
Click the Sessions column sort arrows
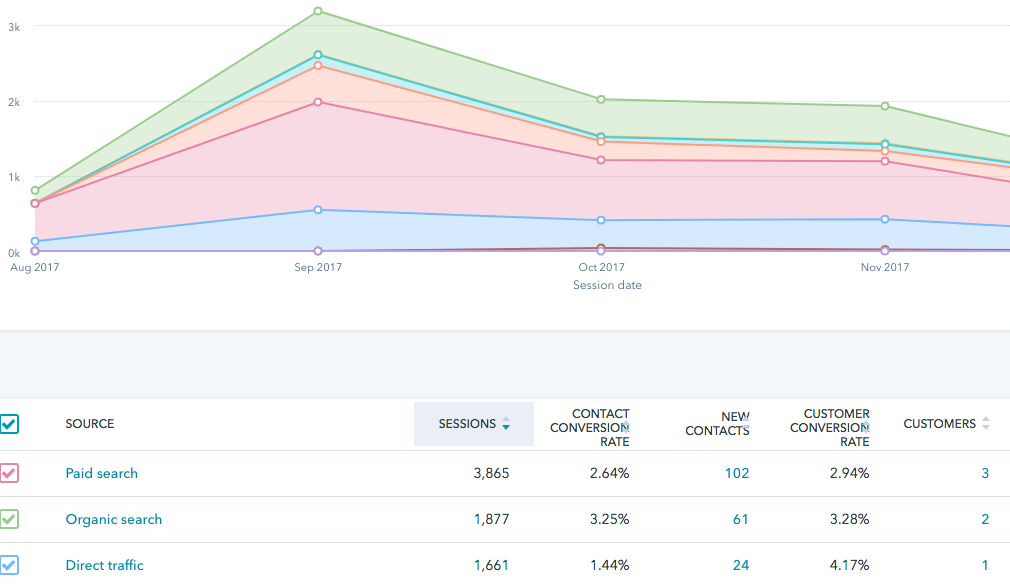click(x=506, y=423)
